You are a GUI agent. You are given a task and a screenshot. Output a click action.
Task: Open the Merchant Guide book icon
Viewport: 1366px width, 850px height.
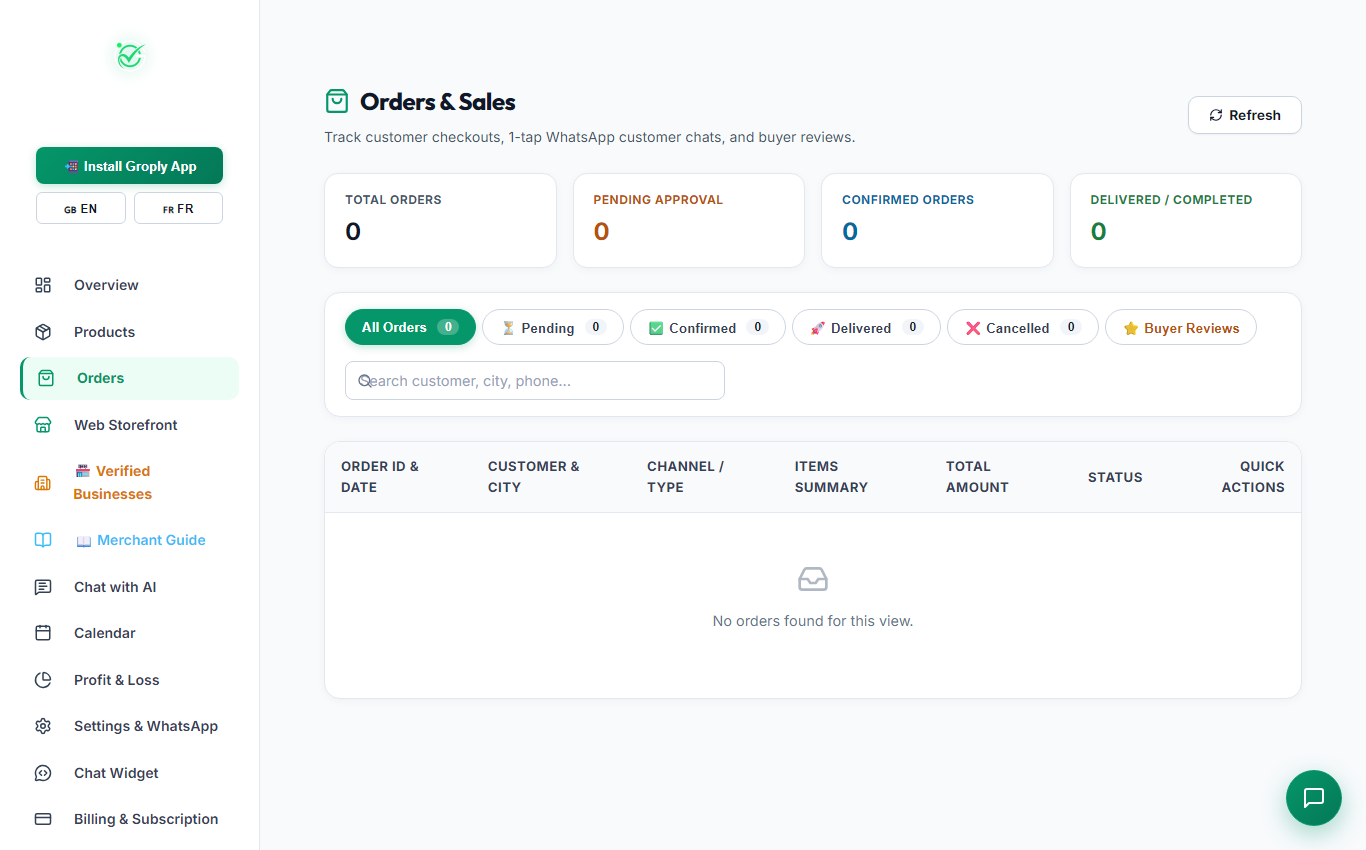click(x=43, y=540)
